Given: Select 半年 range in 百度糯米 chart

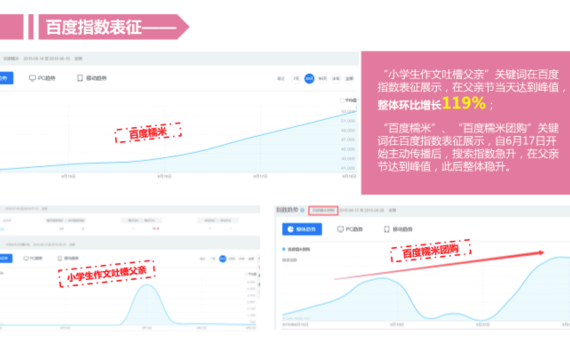Looking at the screenshot, I should pos(336,78).
